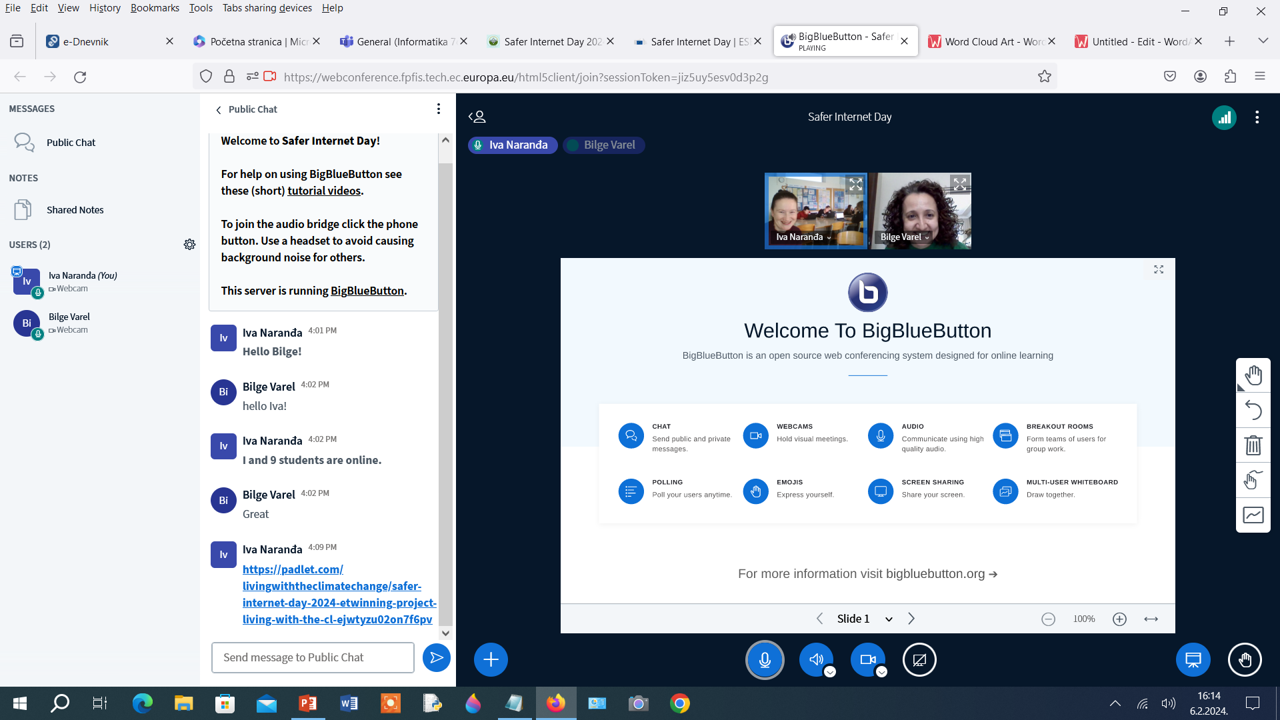The height and width of the screenshot is (720, 1280).
Task: Show hidden system tray icons chevron
Action: (1115, 704)
